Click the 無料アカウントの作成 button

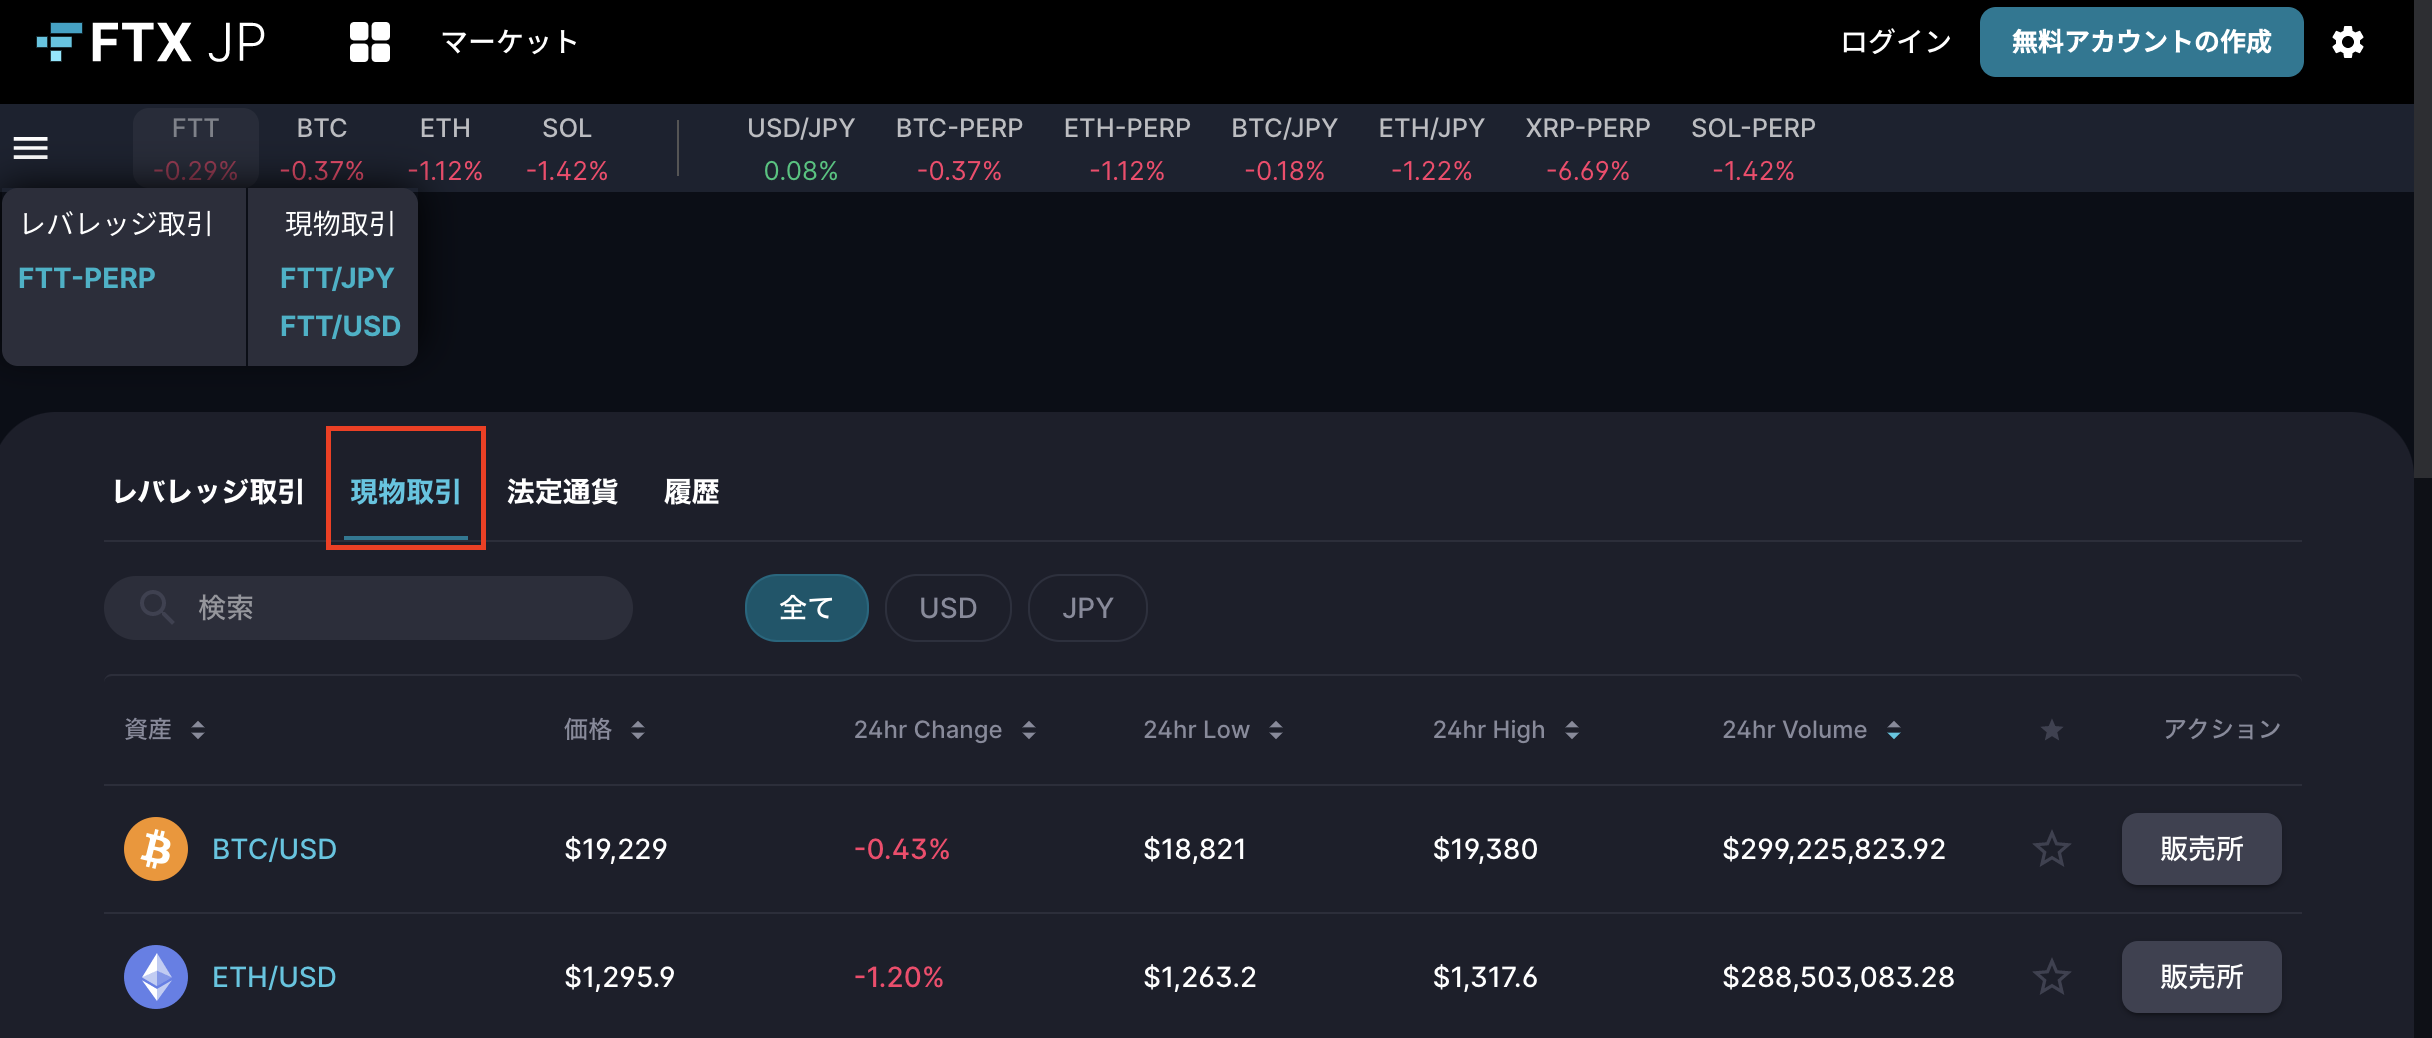[2141, 42]
